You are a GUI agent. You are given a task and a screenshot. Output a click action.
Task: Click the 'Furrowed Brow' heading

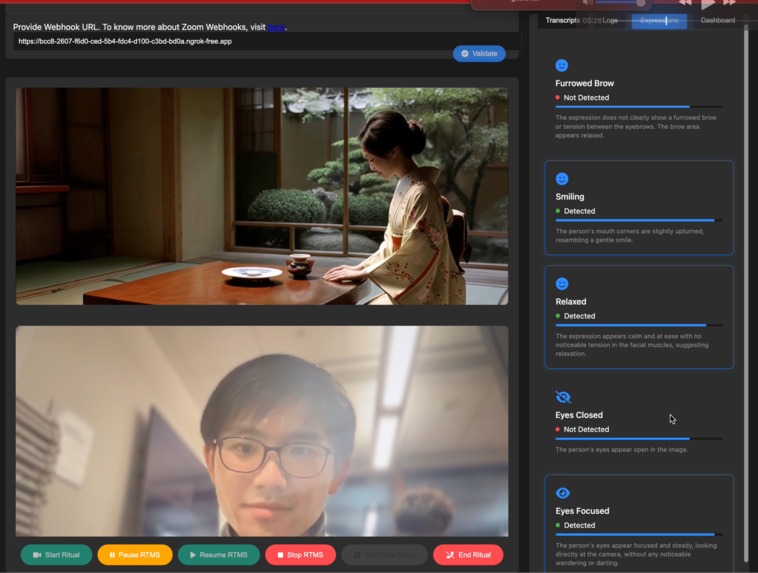(x=584, y=83)
